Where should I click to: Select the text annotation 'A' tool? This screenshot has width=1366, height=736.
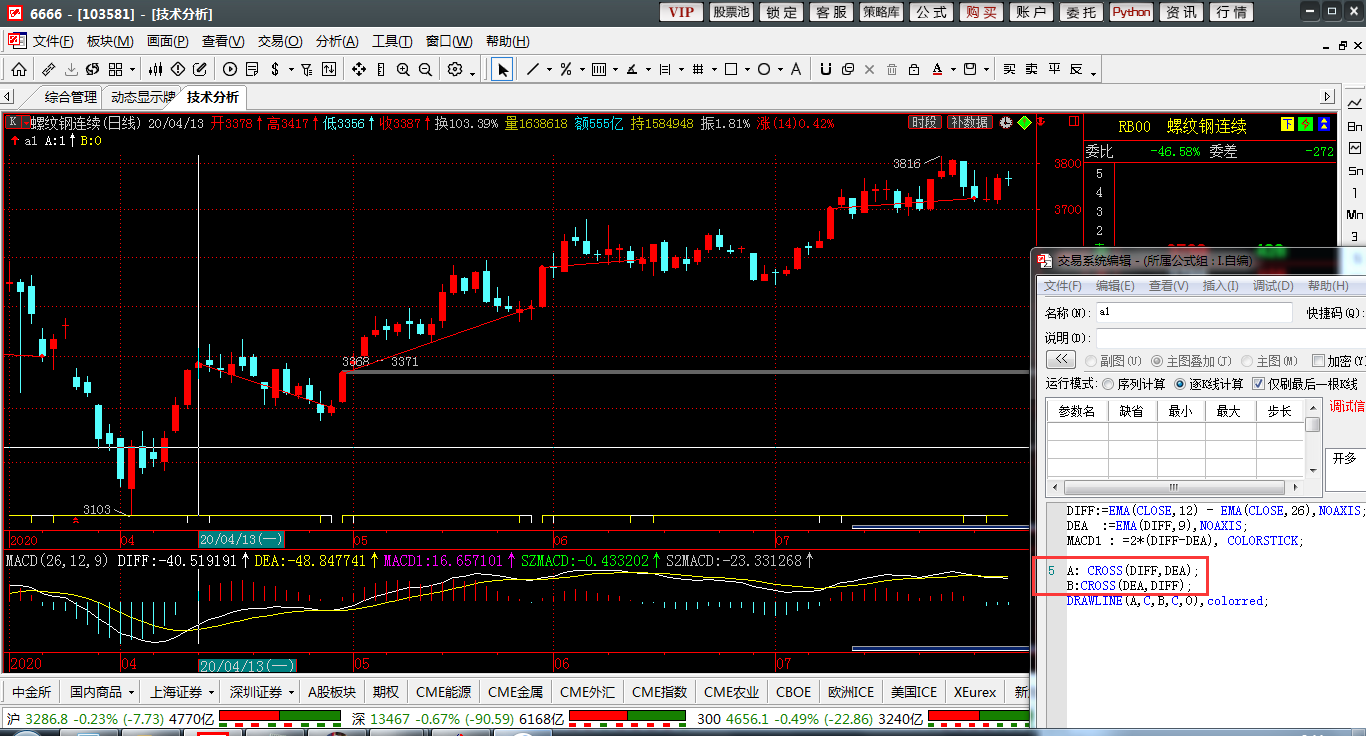click(x=796, y=69)
